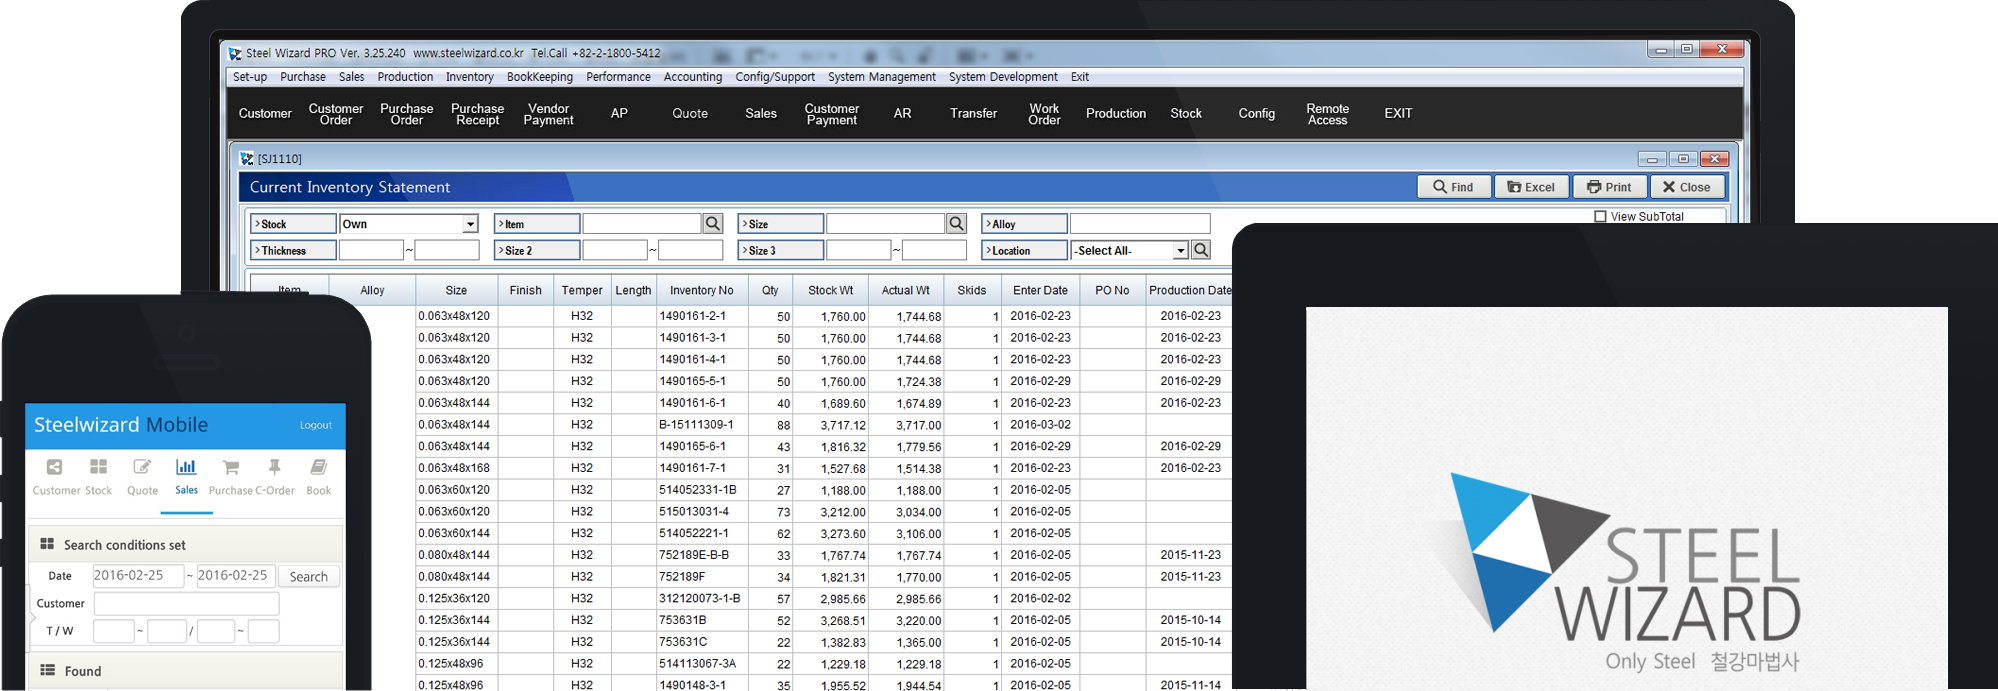This screenshot has width=1998, height=691.
Task: Click the Temper column header
Action: [582, 290]
